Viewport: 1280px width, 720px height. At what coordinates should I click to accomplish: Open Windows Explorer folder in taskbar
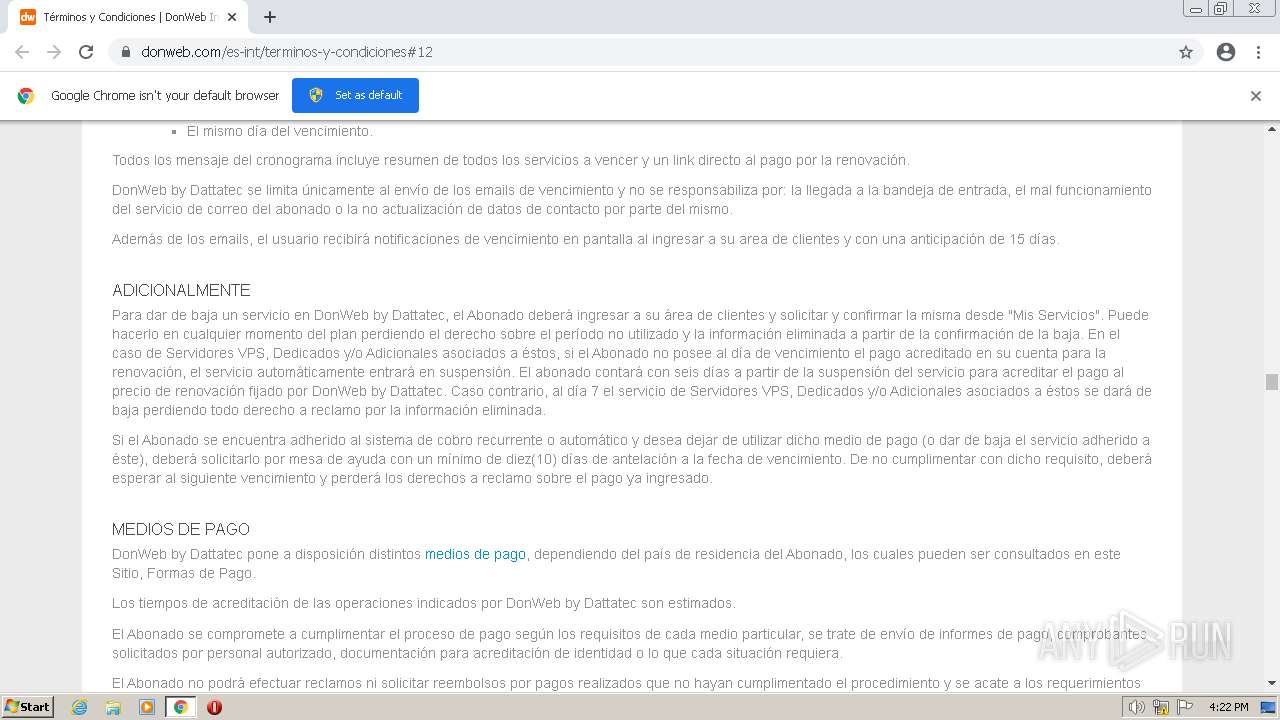[113, 707]
